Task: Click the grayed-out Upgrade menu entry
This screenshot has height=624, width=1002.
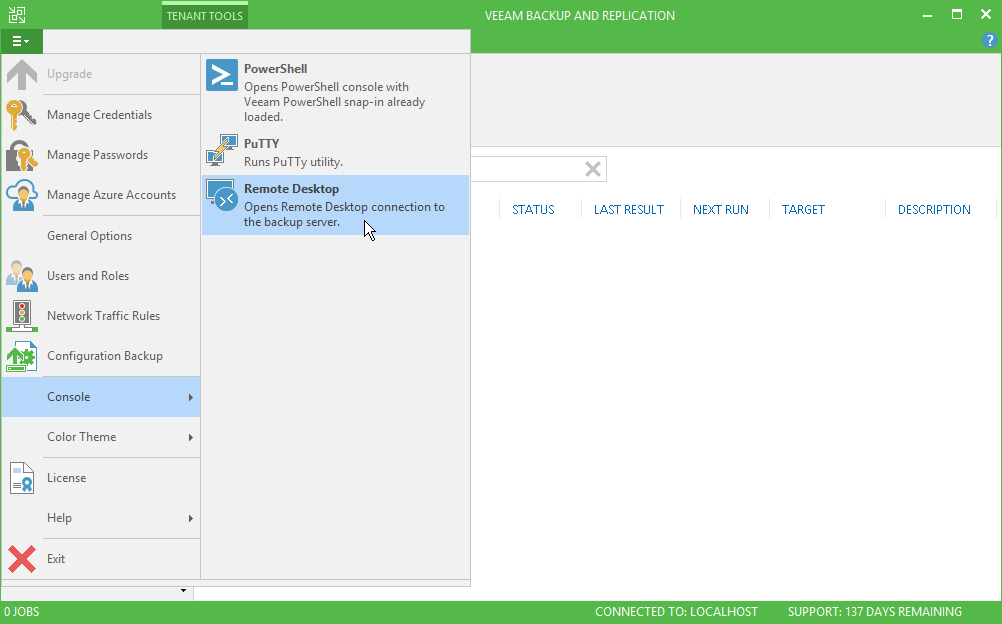Action: tap(101, 74)
